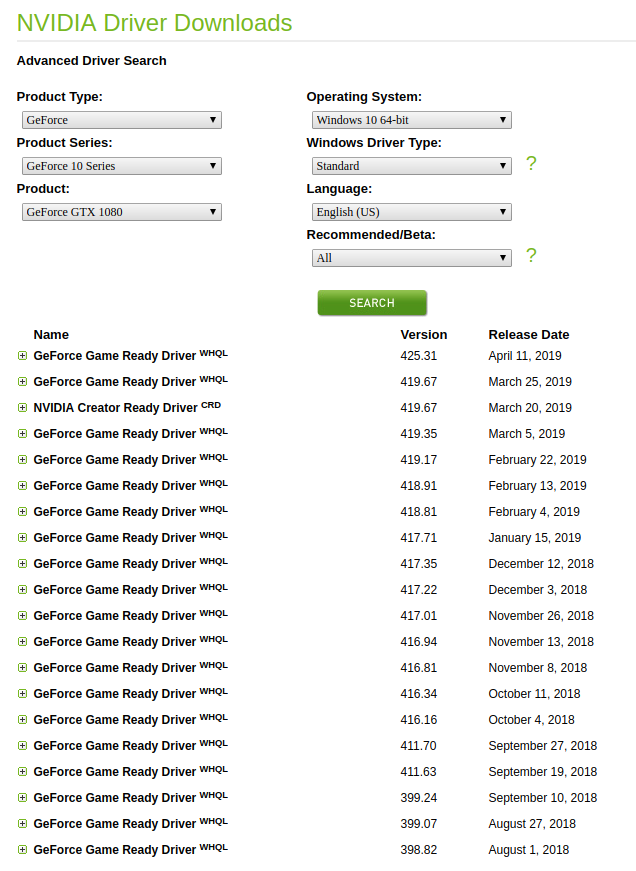Expand the NVIDIA Creator Ready Driver row
The image size is (636, 871).
tap(22, 408)
